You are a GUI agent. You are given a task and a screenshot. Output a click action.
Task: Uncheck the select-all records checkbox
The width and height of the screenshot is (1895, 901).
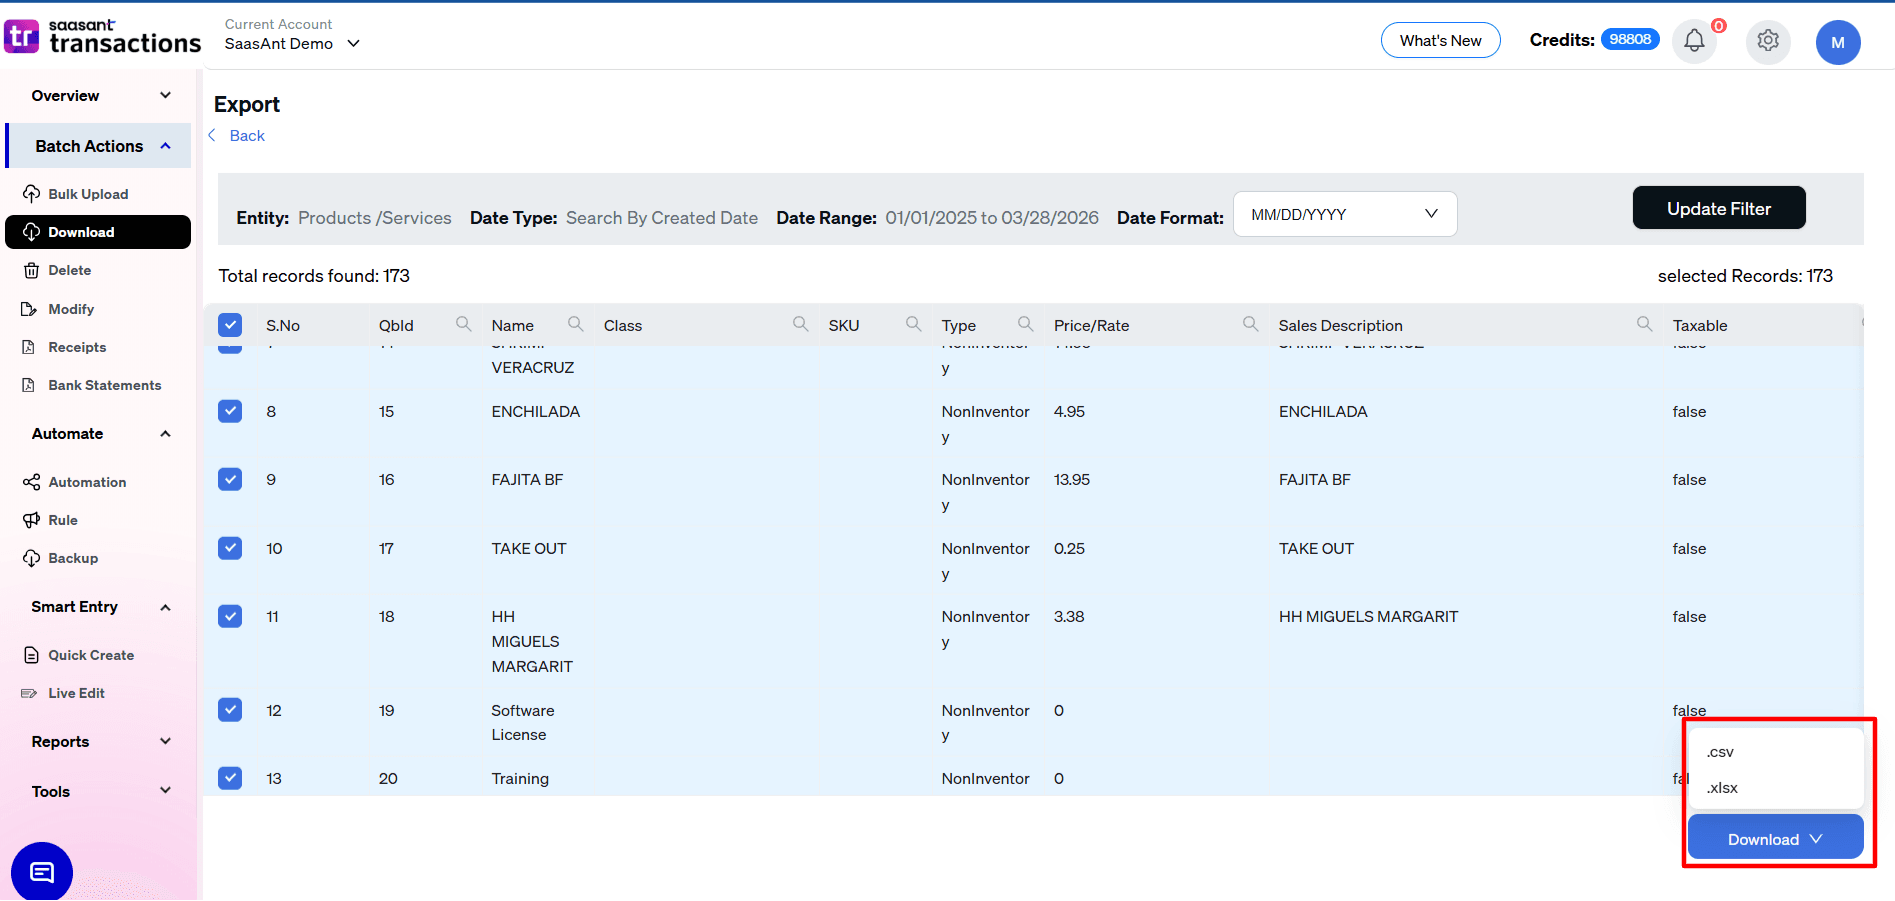point(230,324)
